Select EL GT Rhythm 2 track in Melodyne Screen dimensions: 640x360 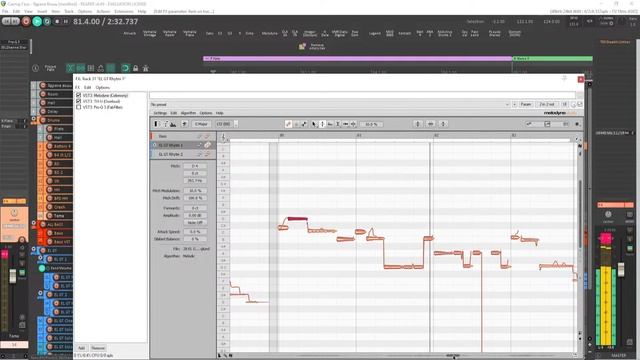point(182,154)
